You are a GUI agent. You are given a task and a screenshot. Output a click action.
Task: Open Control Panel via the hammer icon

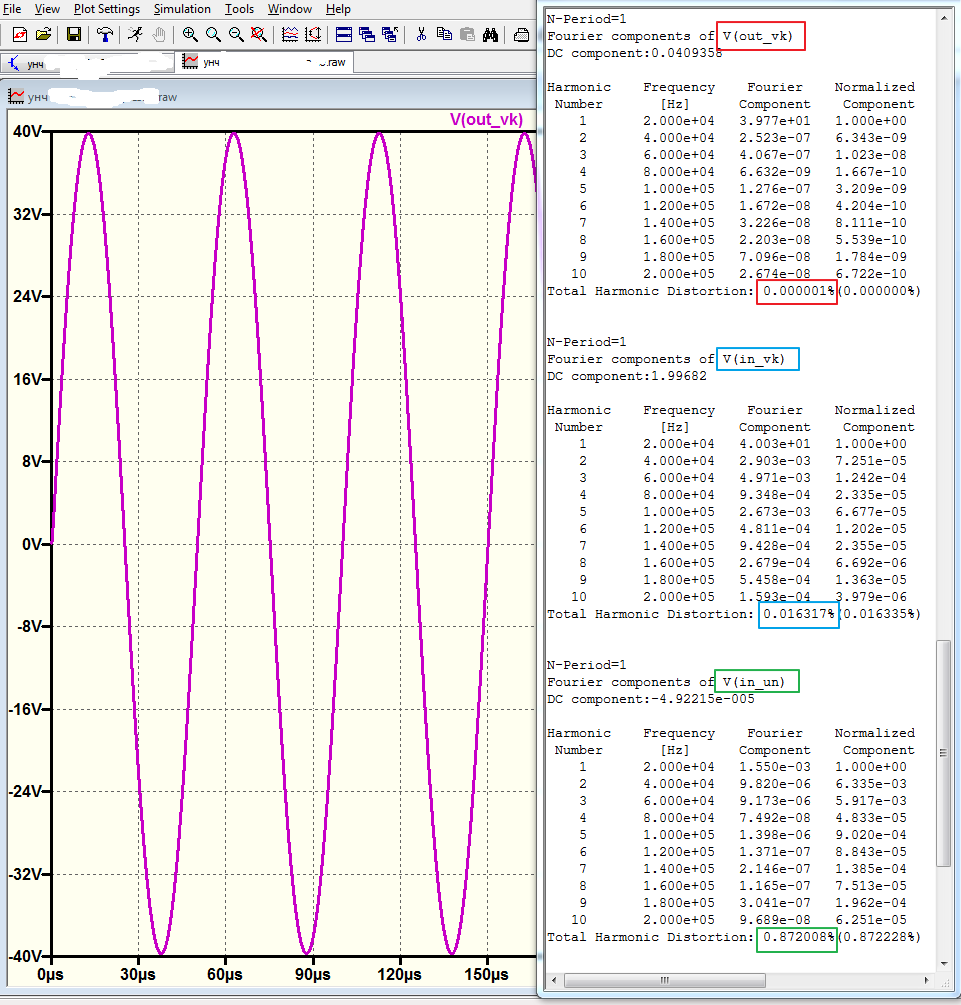105,34
